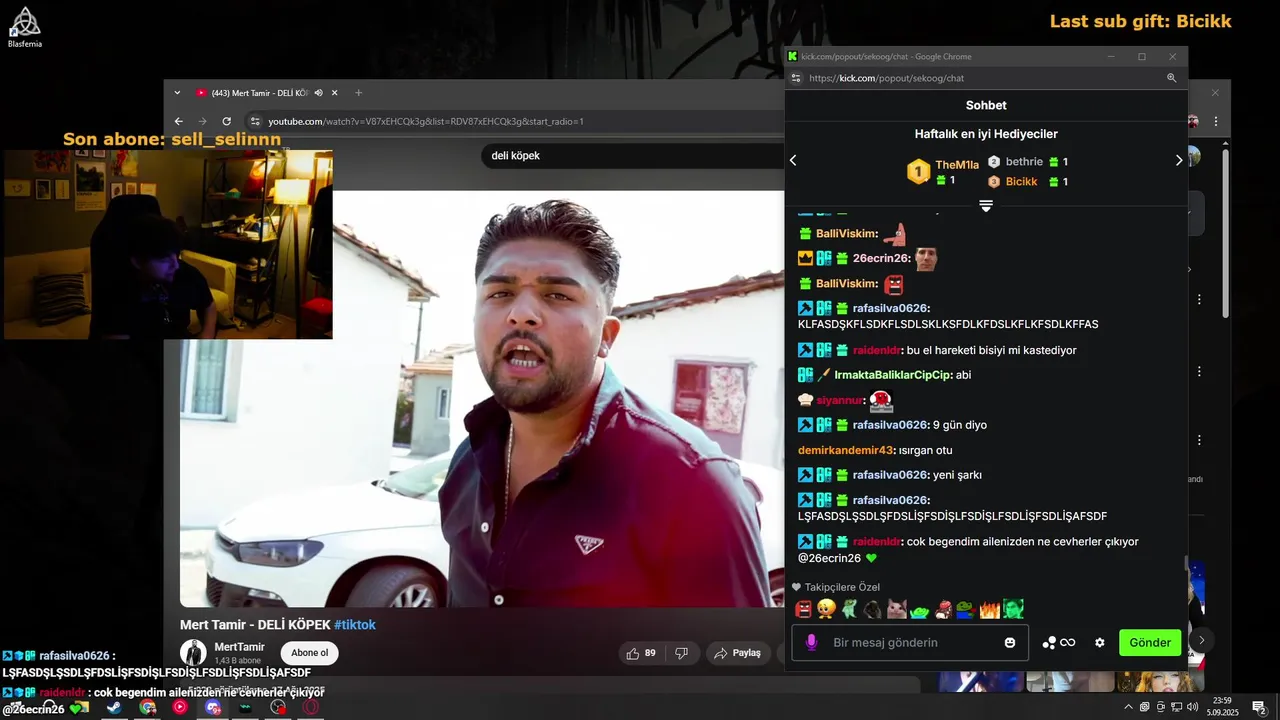
Task: Select message text 'ısırgan otu'
Action: [925, 450]
